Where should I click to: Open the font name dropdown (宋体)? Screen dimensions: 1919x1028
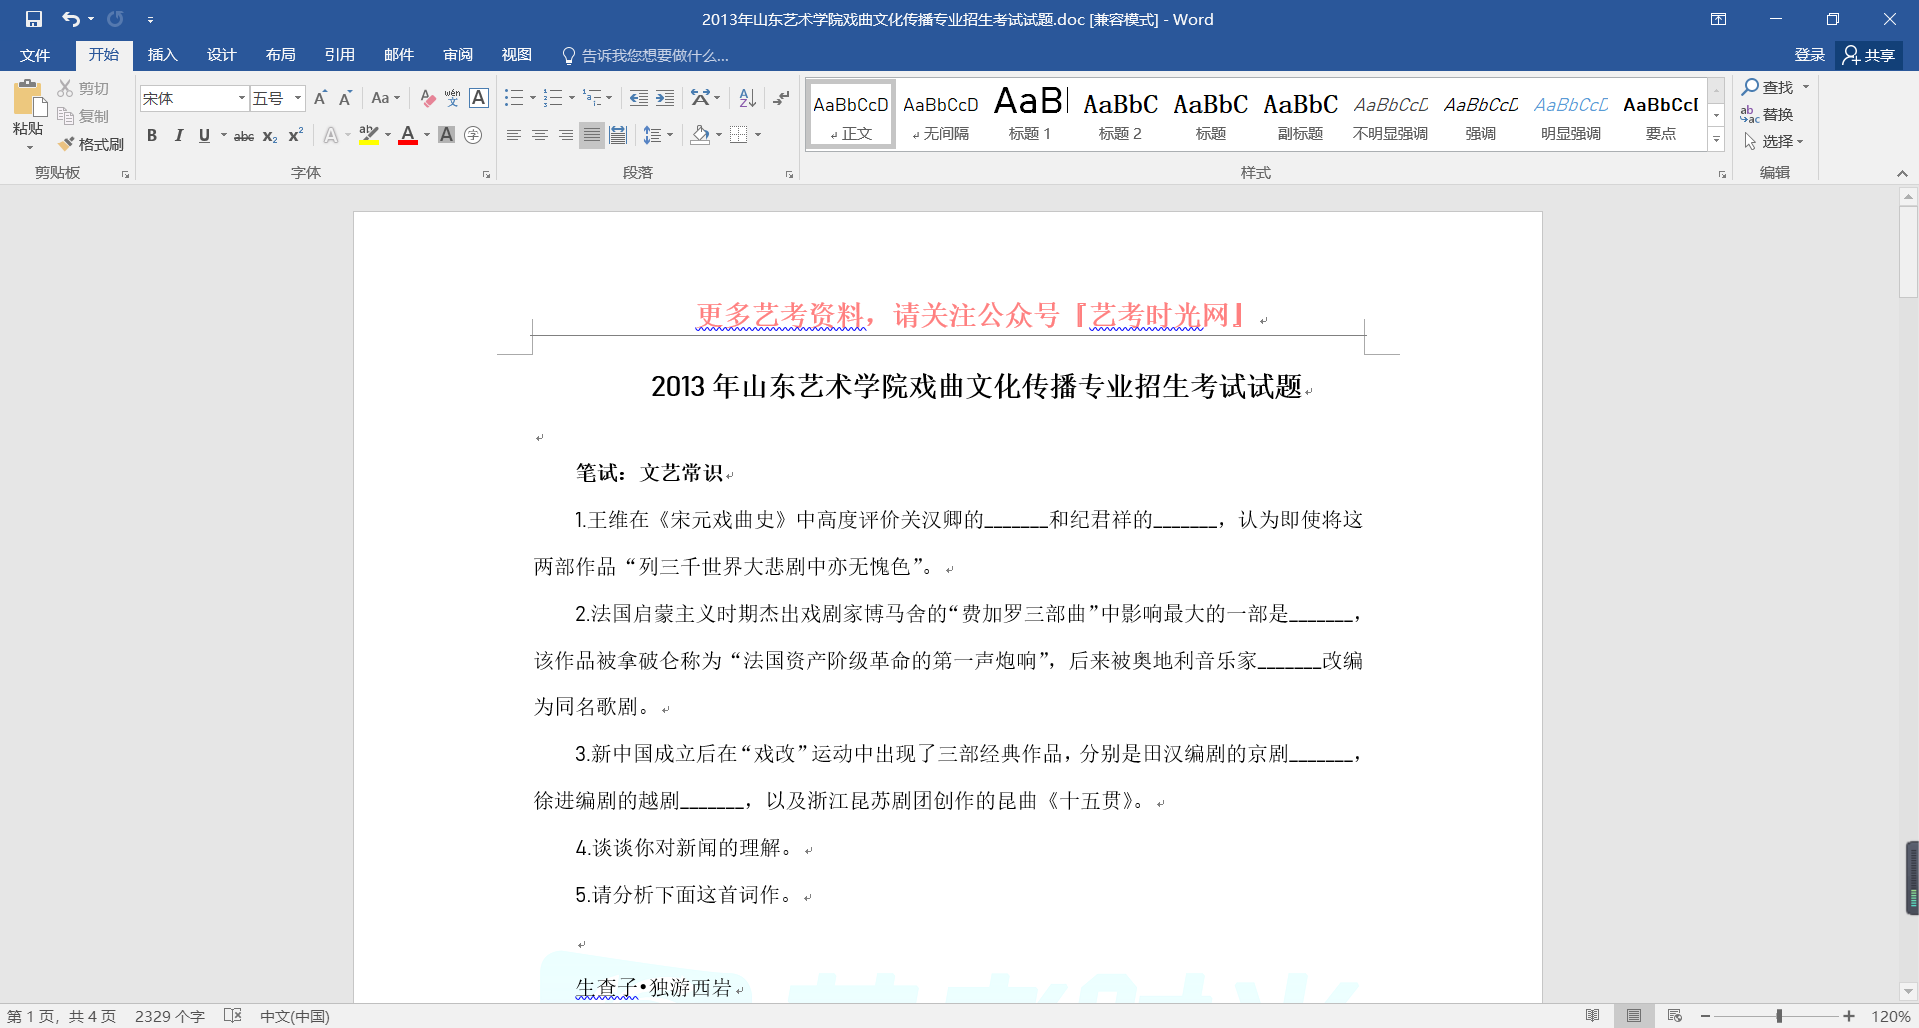[241, 98]
